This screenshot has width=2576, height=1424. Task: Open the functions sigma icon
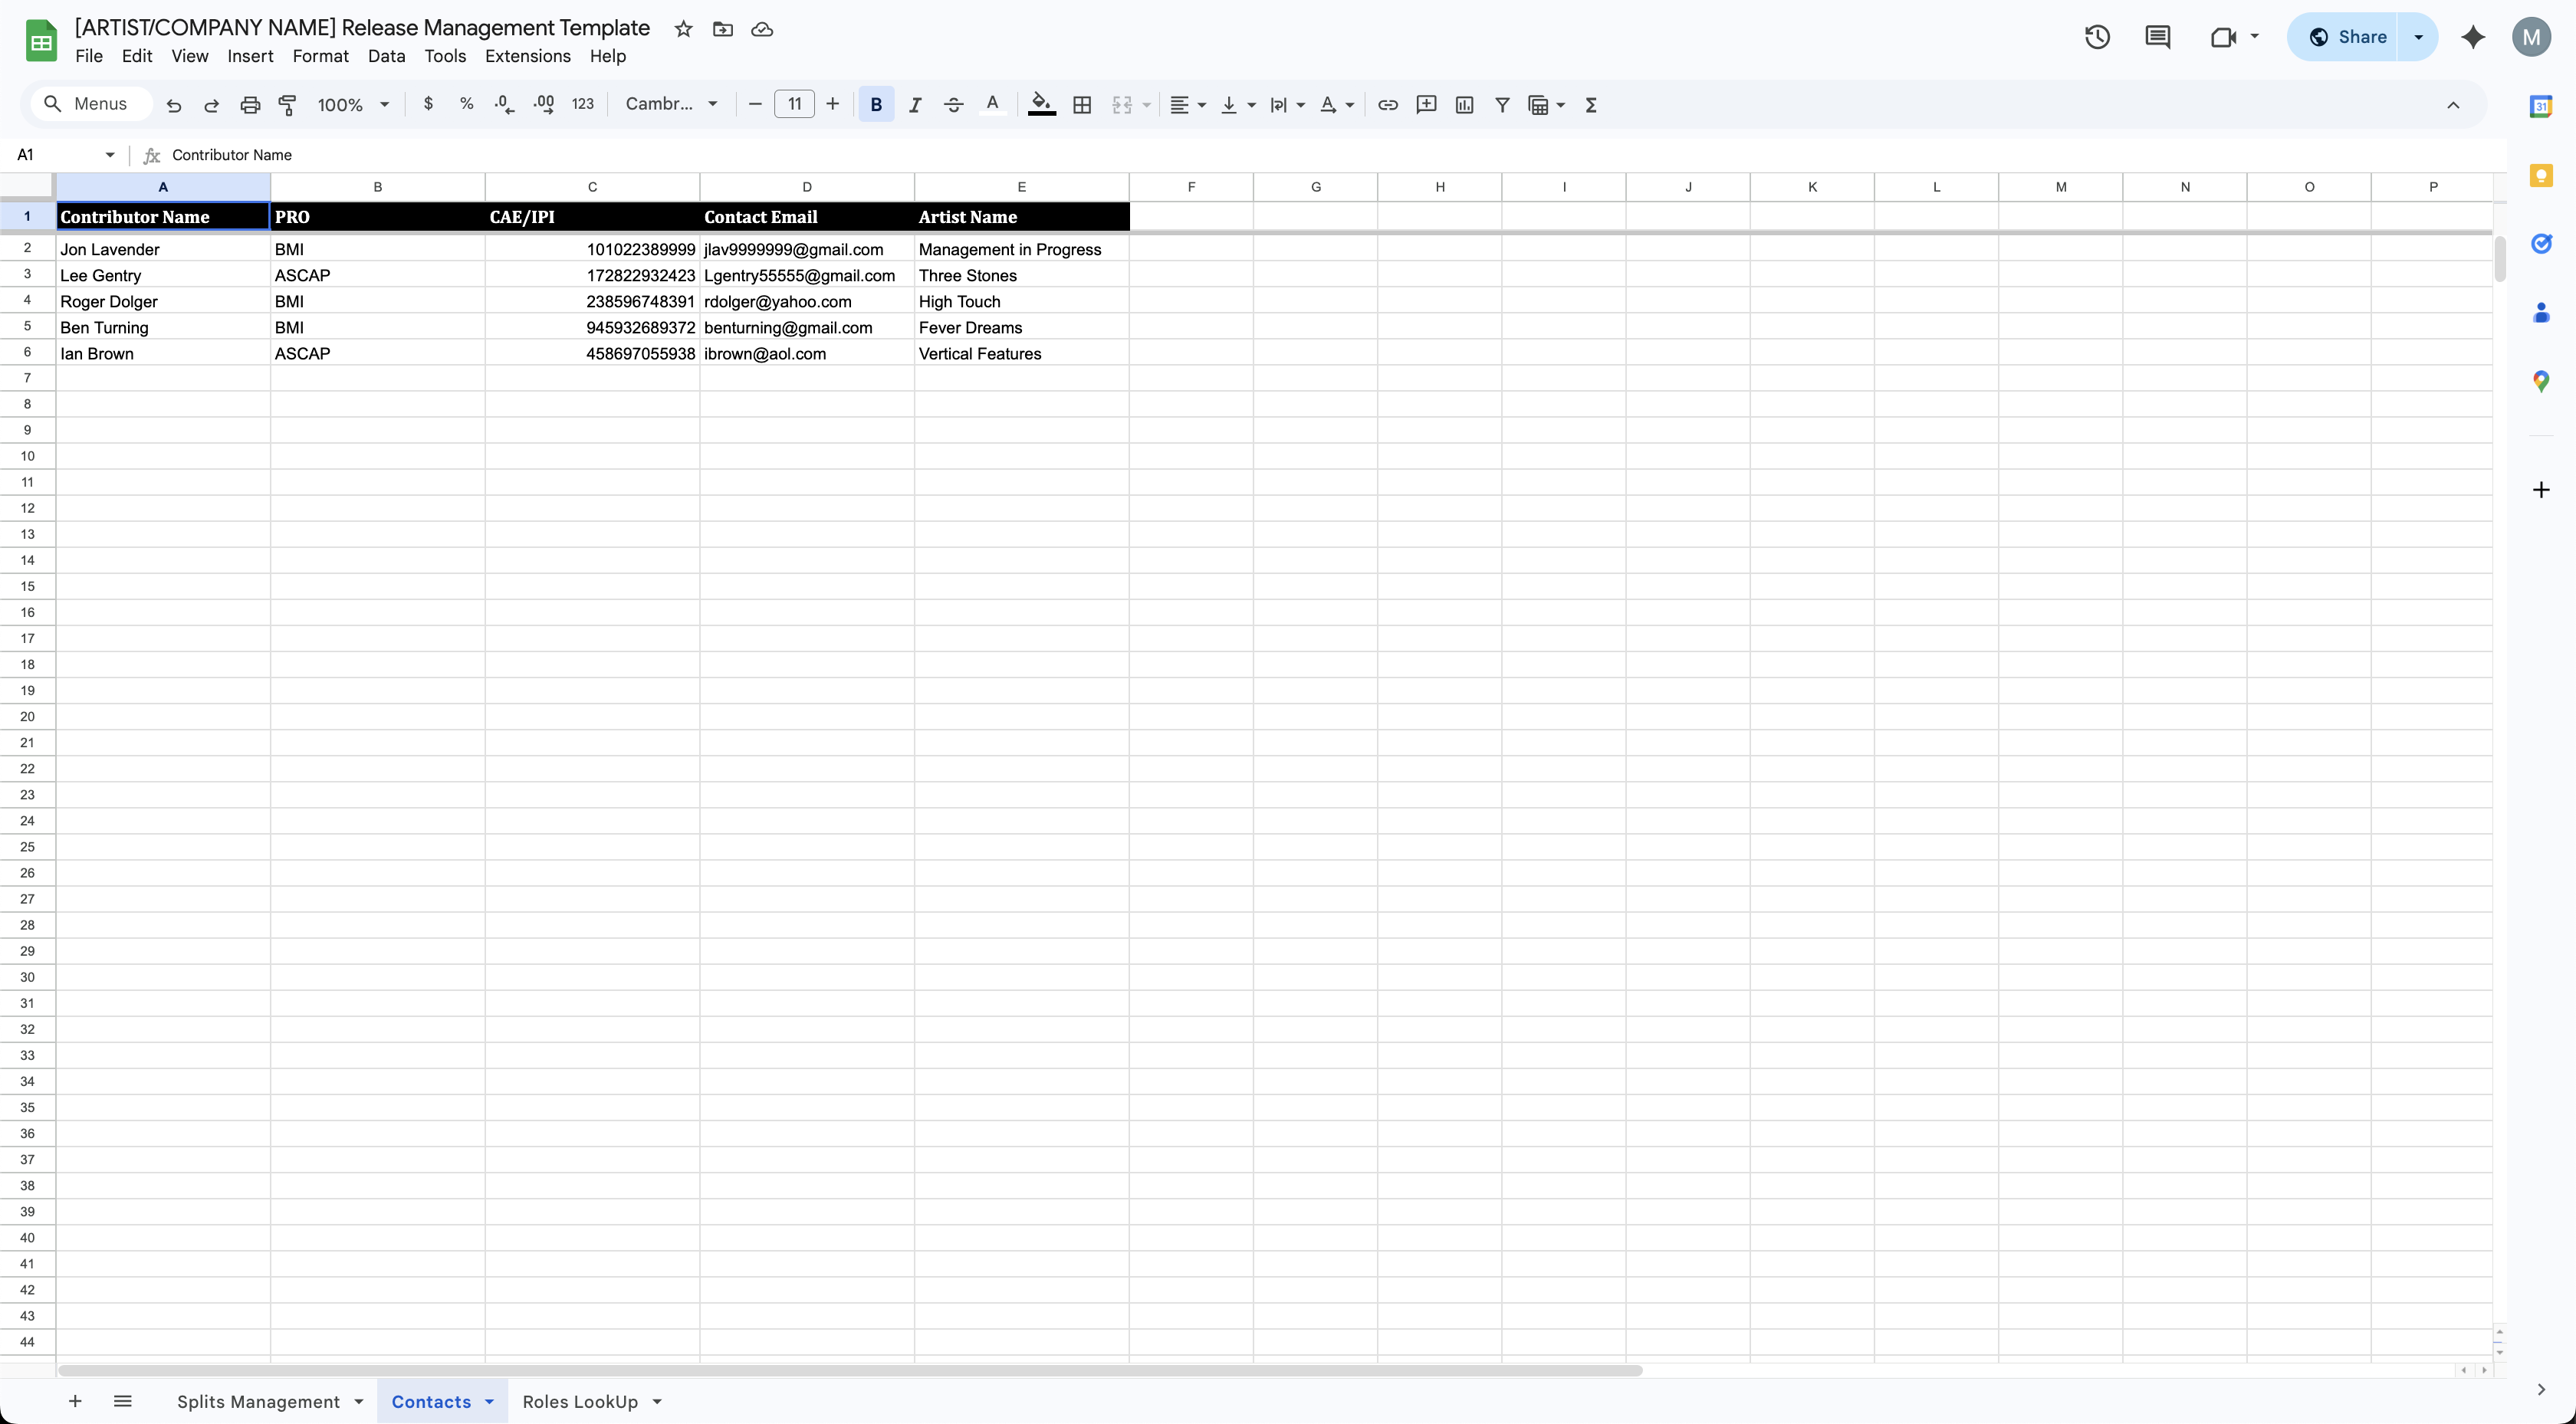tap(1591, 105)
